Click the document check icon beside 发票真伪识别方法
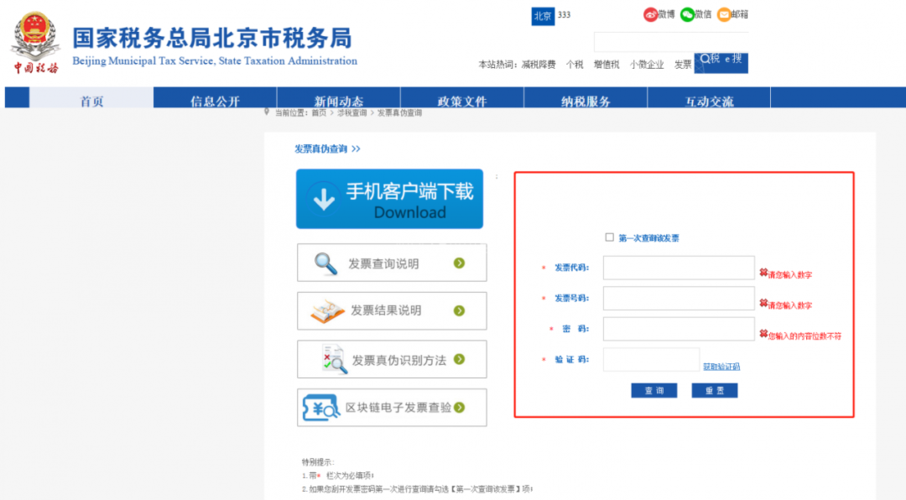906x500 pixels. [335, 360]
